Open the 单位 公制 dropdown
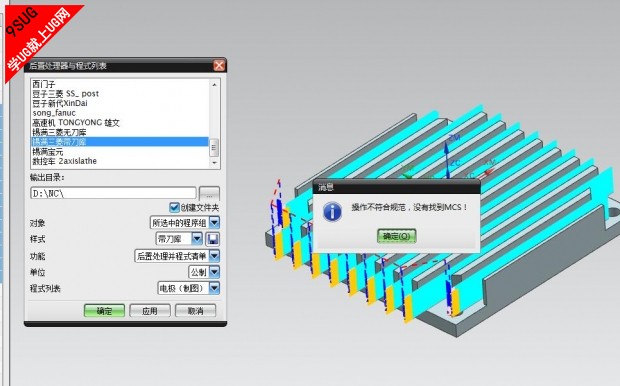The width and height of the screenshot is (620, 386). pos(214,272)
